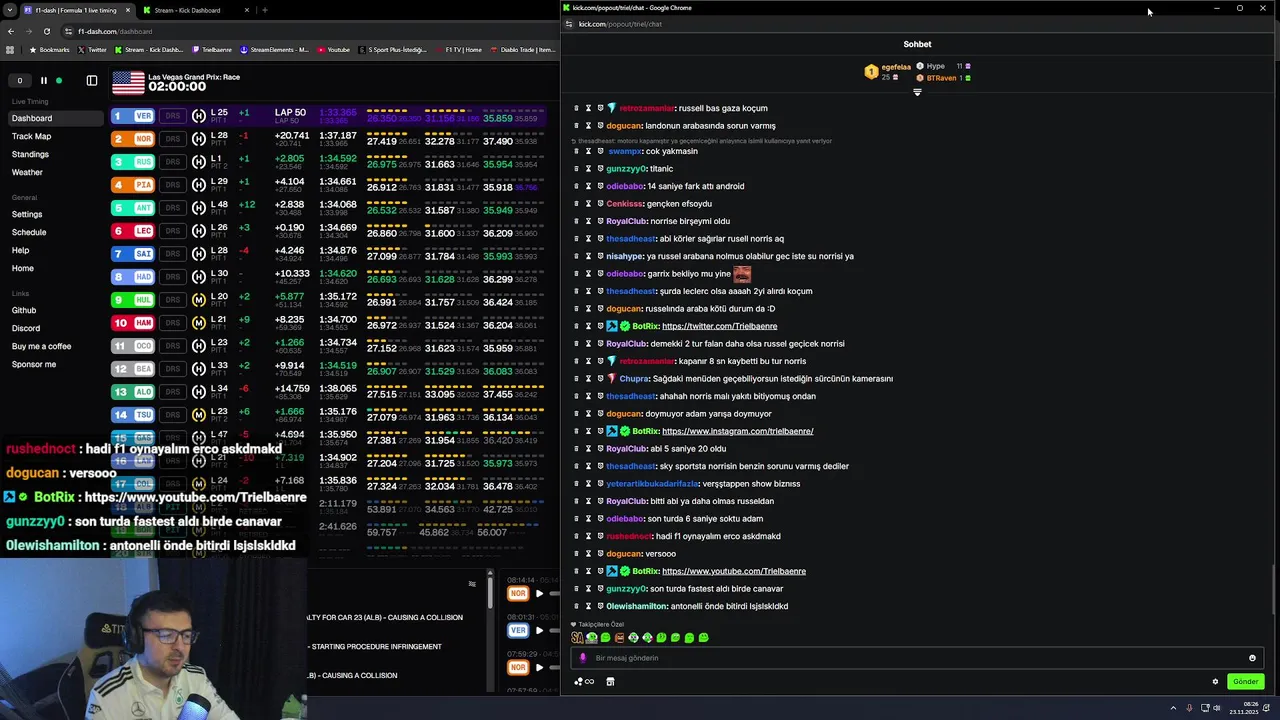Open the Trielbaenre Twitch bookmark
The width and height of the screenshot is (1280, 720).
click(212, 49)
